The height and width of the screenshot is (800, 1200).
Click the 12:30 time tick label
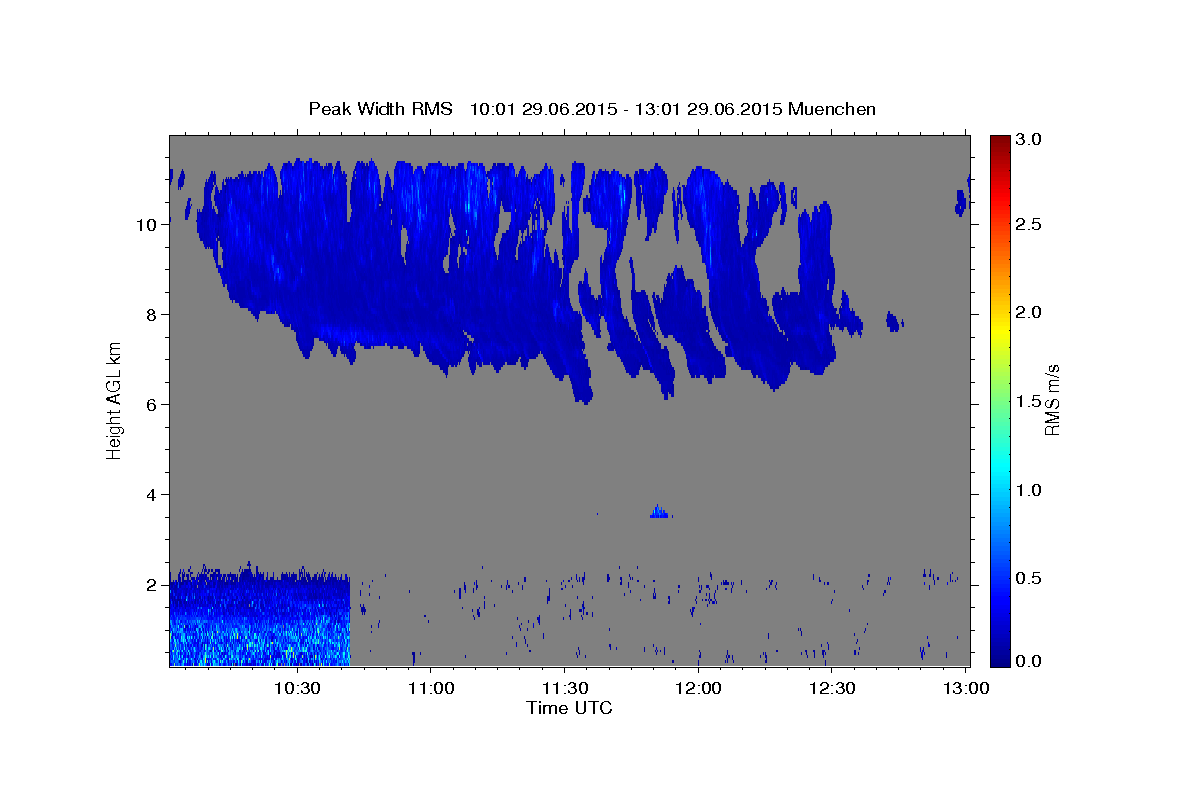pos(832,688)
